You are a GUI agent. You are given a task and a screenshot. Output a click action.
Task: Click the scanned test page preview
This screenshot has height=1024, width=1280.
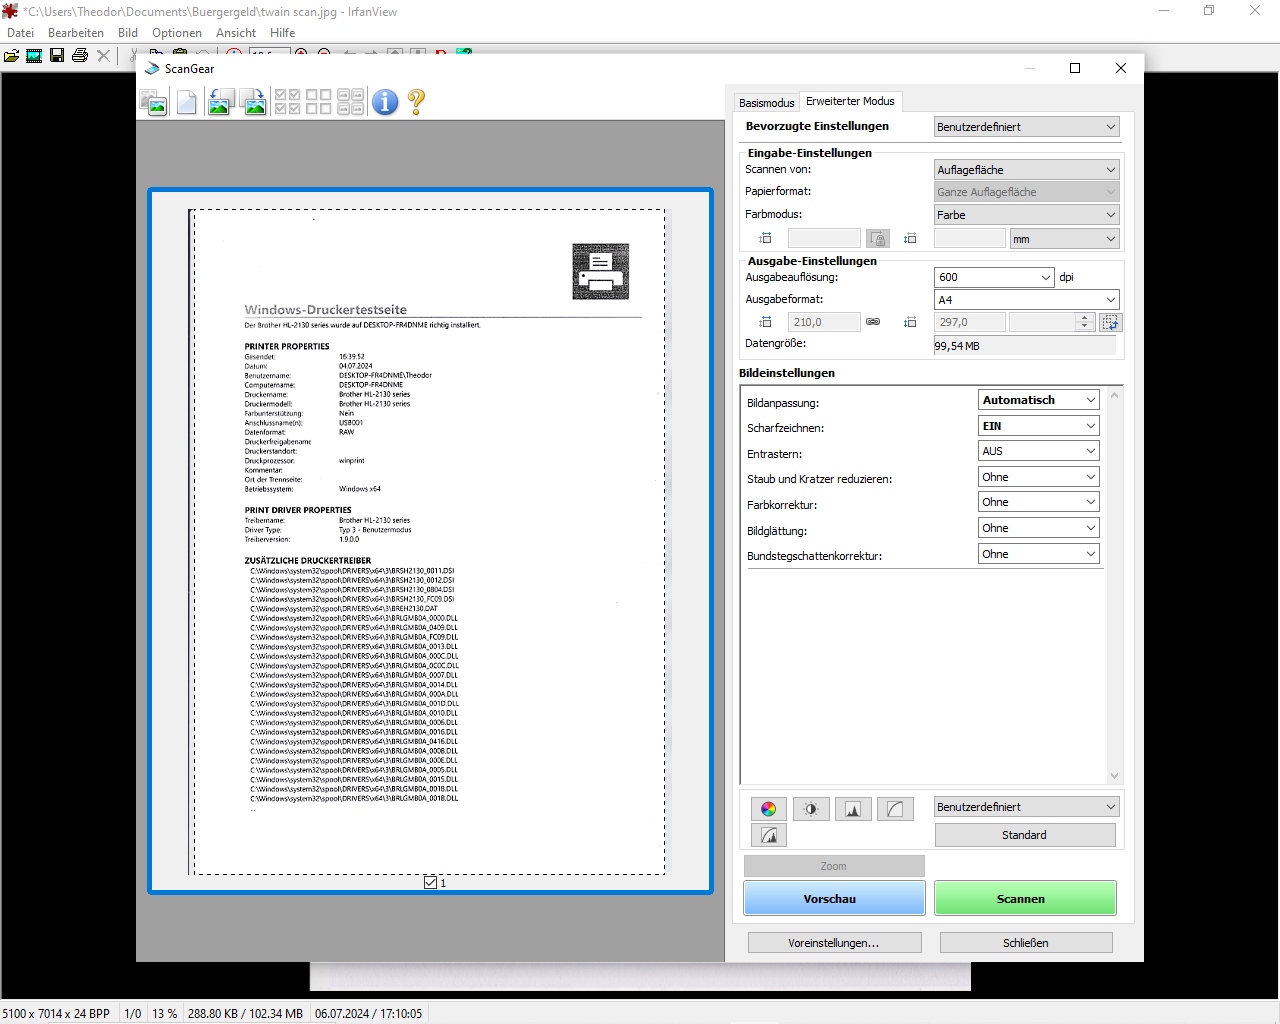pyautogui.click(x=429, y=541)
